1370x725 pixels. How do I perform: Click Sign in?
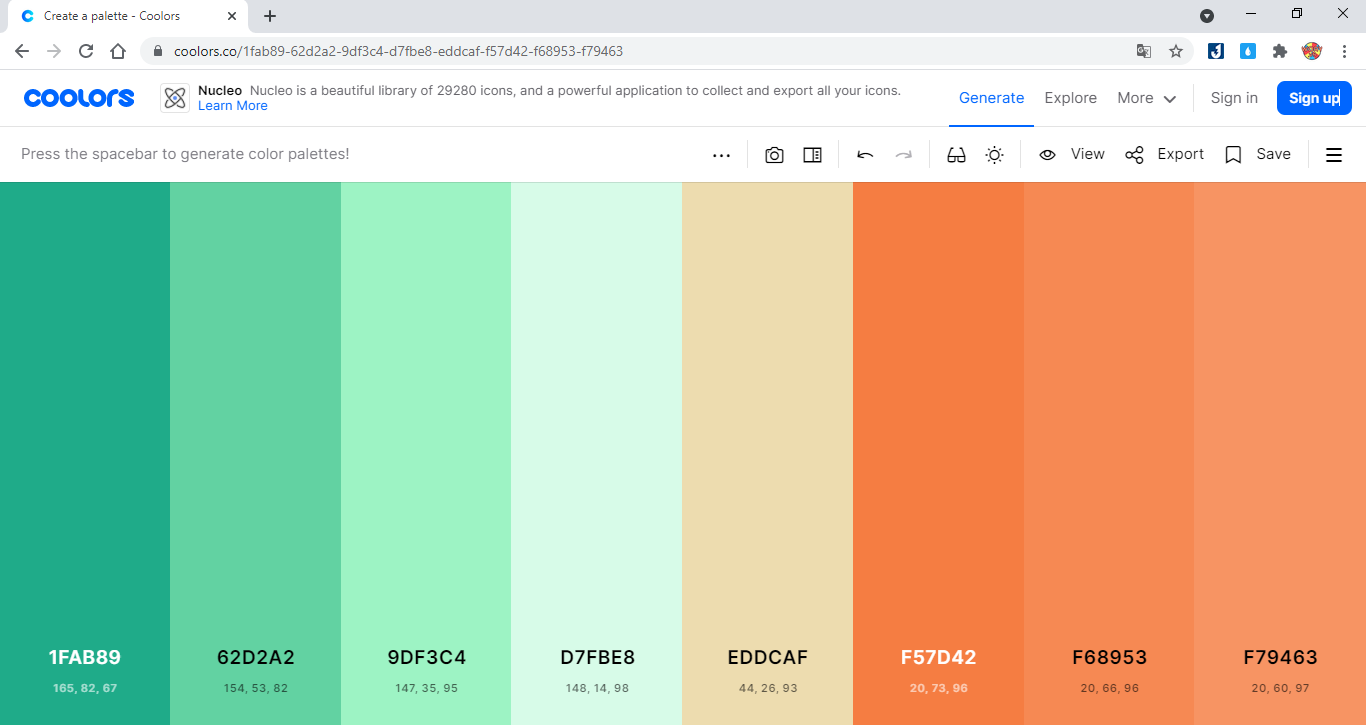(x=1234, y=98)
